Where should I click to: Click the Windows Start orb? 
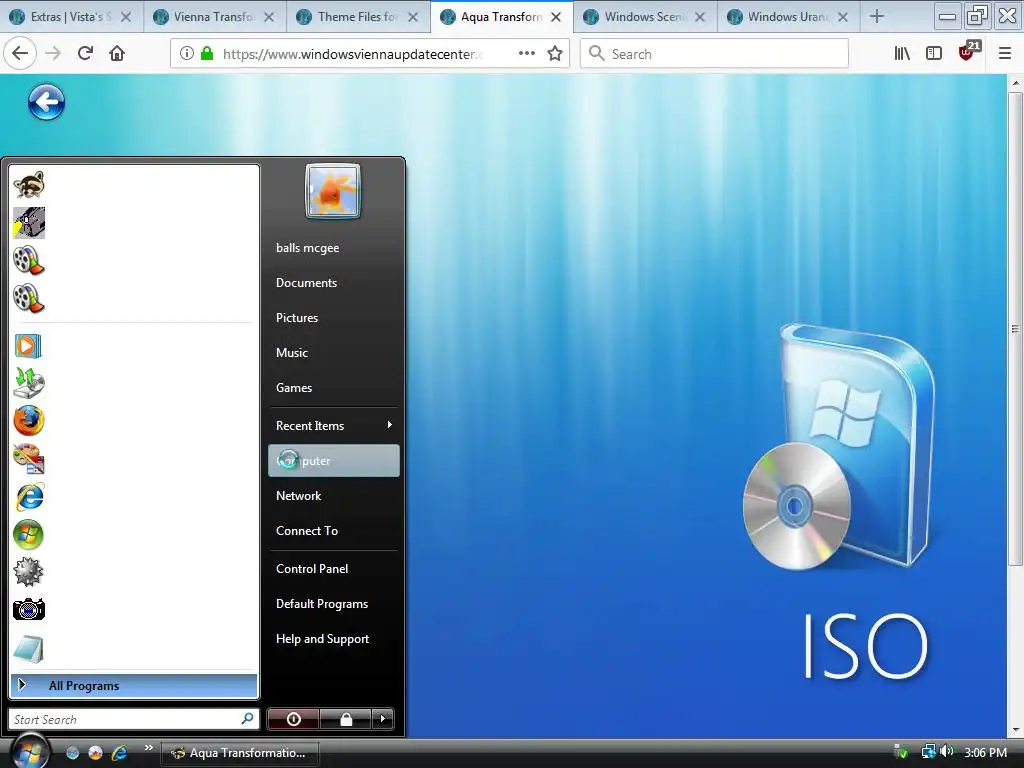pos(29,752)
